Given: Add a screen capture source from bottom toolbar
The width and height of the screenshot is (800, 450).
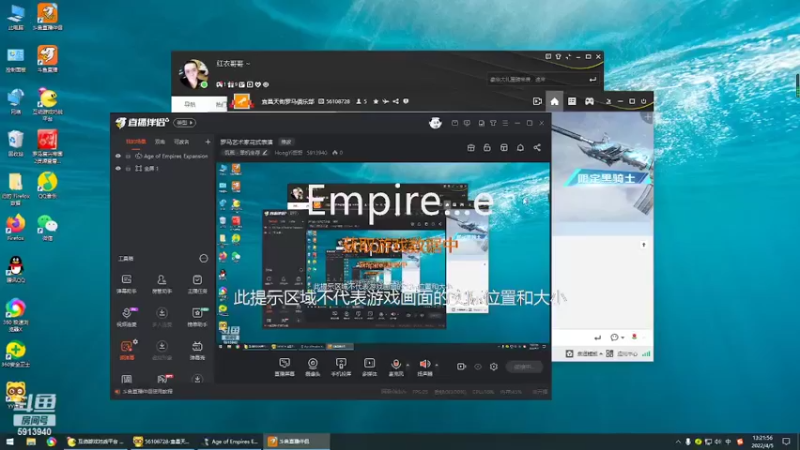Looking at the screenshot, I should tap(285, 363).
